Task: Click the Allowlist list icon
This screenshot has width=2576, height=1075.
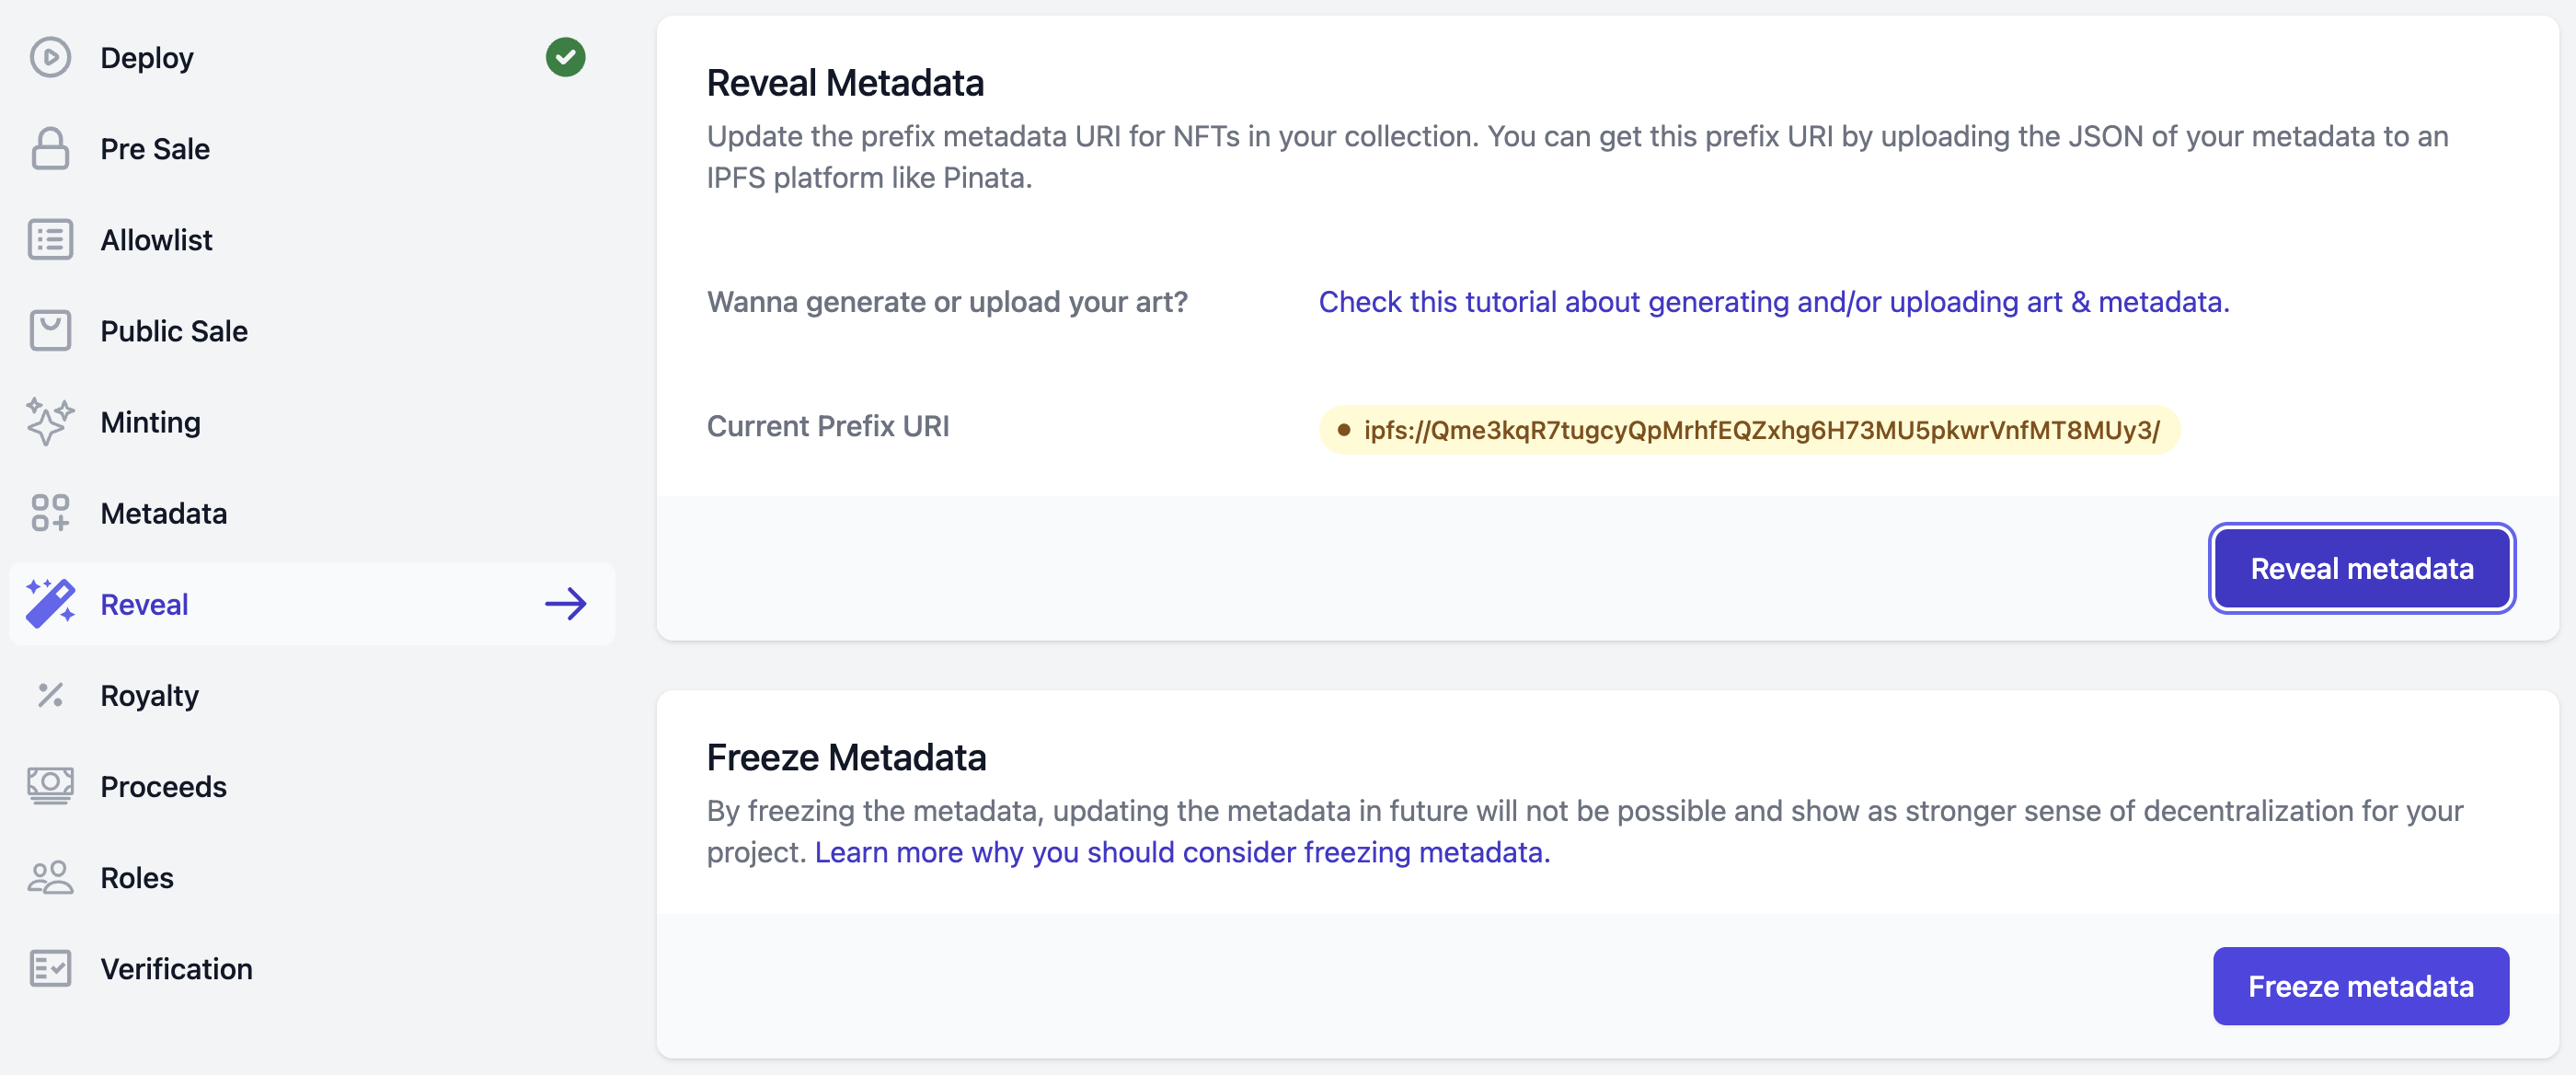Action: (50, 240)
